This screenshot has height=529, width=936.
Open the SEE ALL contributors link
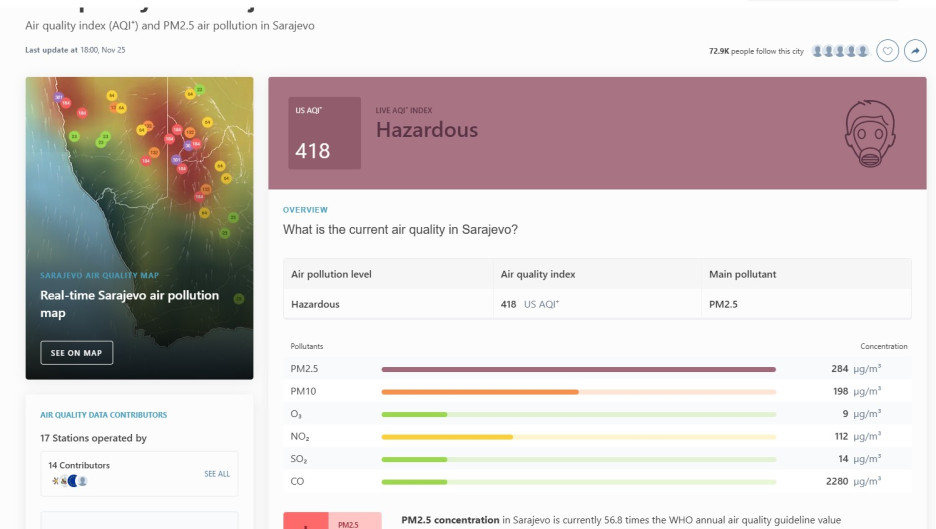(217, 473)
